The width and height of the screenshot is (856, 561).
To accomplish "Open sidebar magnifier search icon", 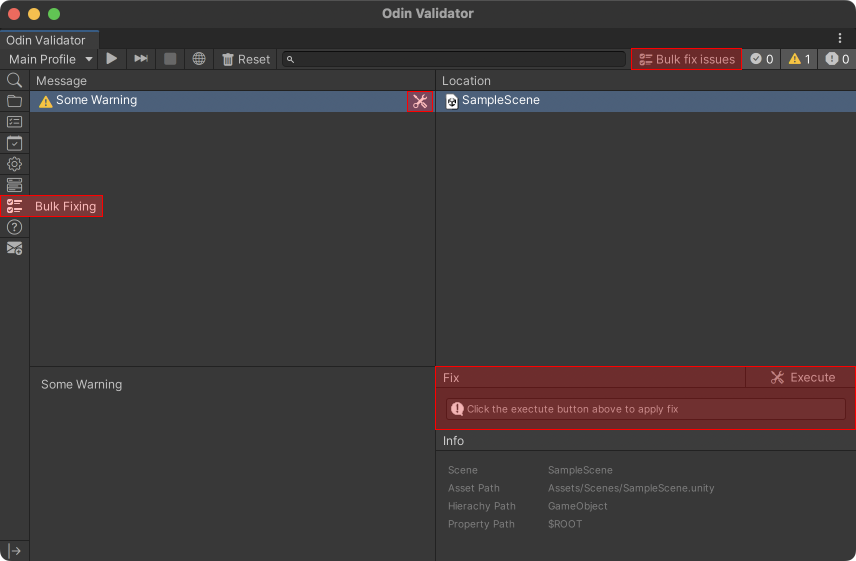I will coord(15,80).
